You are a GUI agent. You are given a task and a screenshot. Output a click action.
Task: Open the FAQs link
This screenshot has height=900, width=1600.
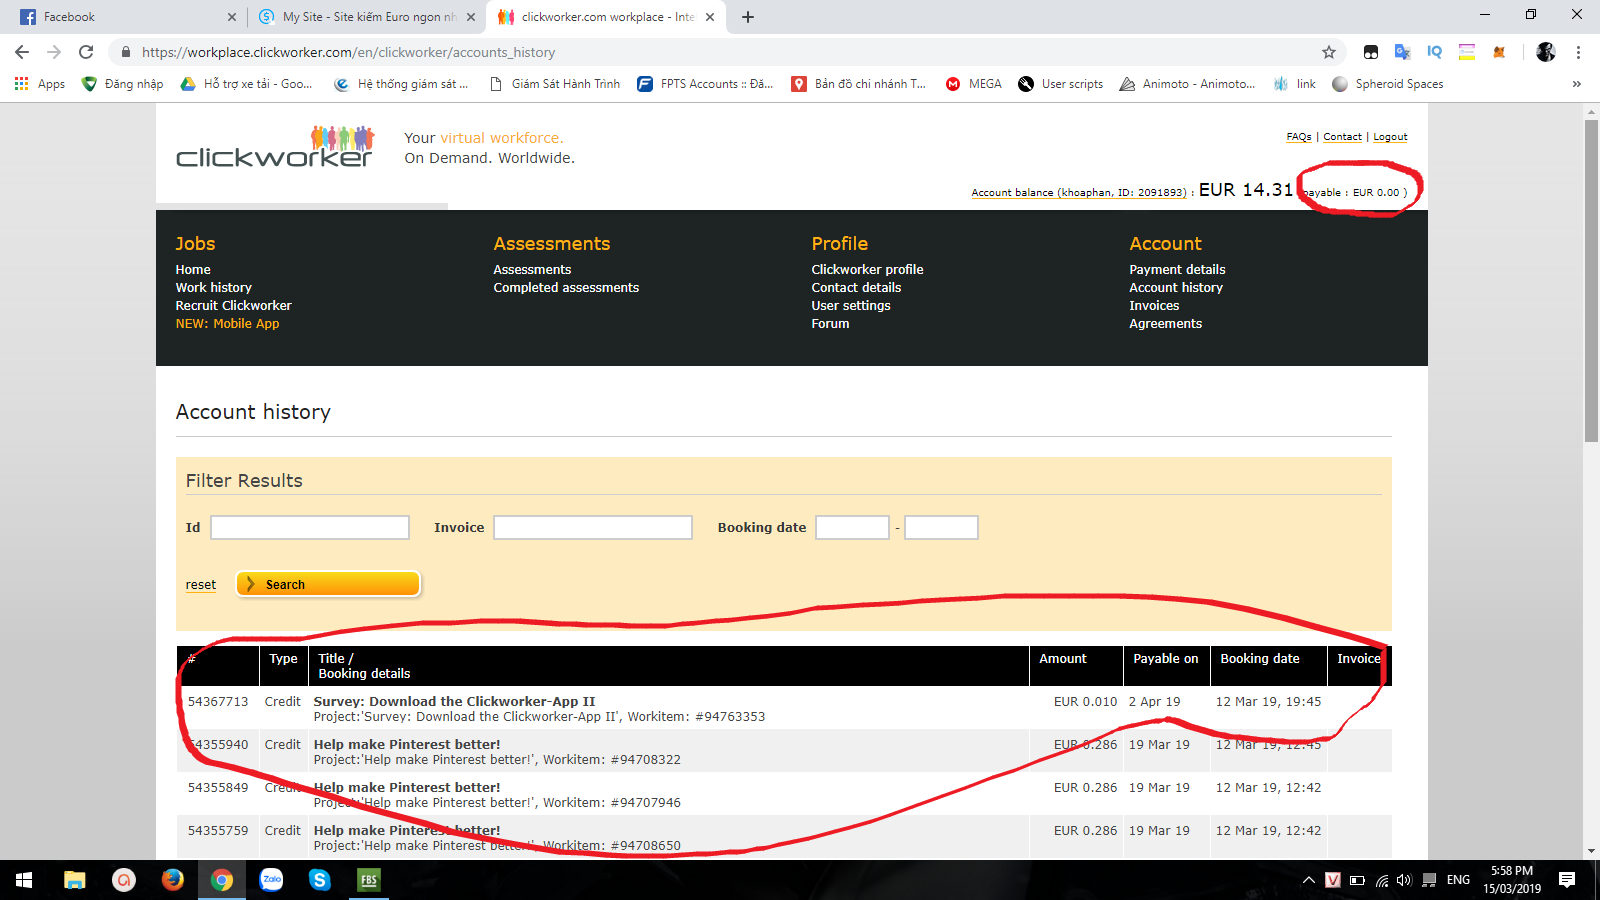1299,137
